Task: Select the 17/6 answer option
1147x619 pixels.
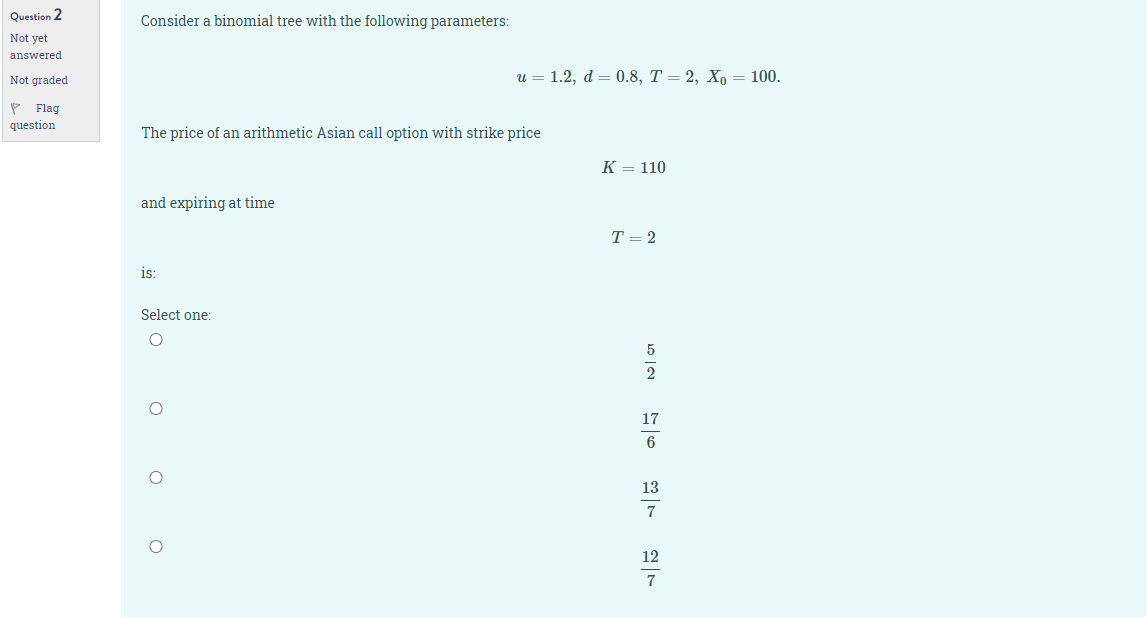Action: point(156,408)
